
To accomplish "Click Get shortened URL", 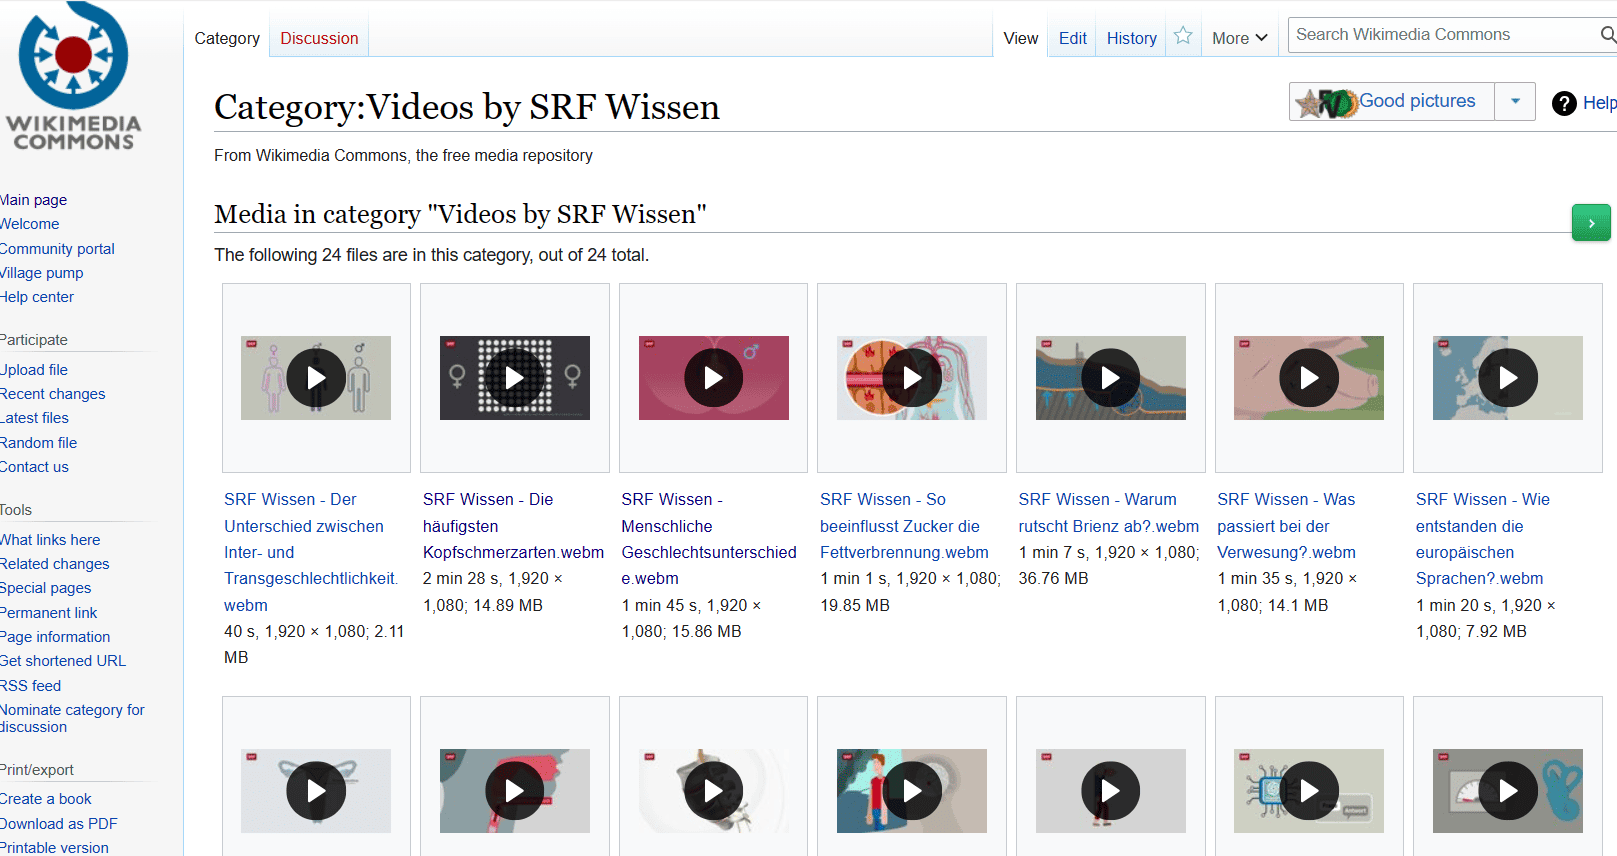I will 63,661.
